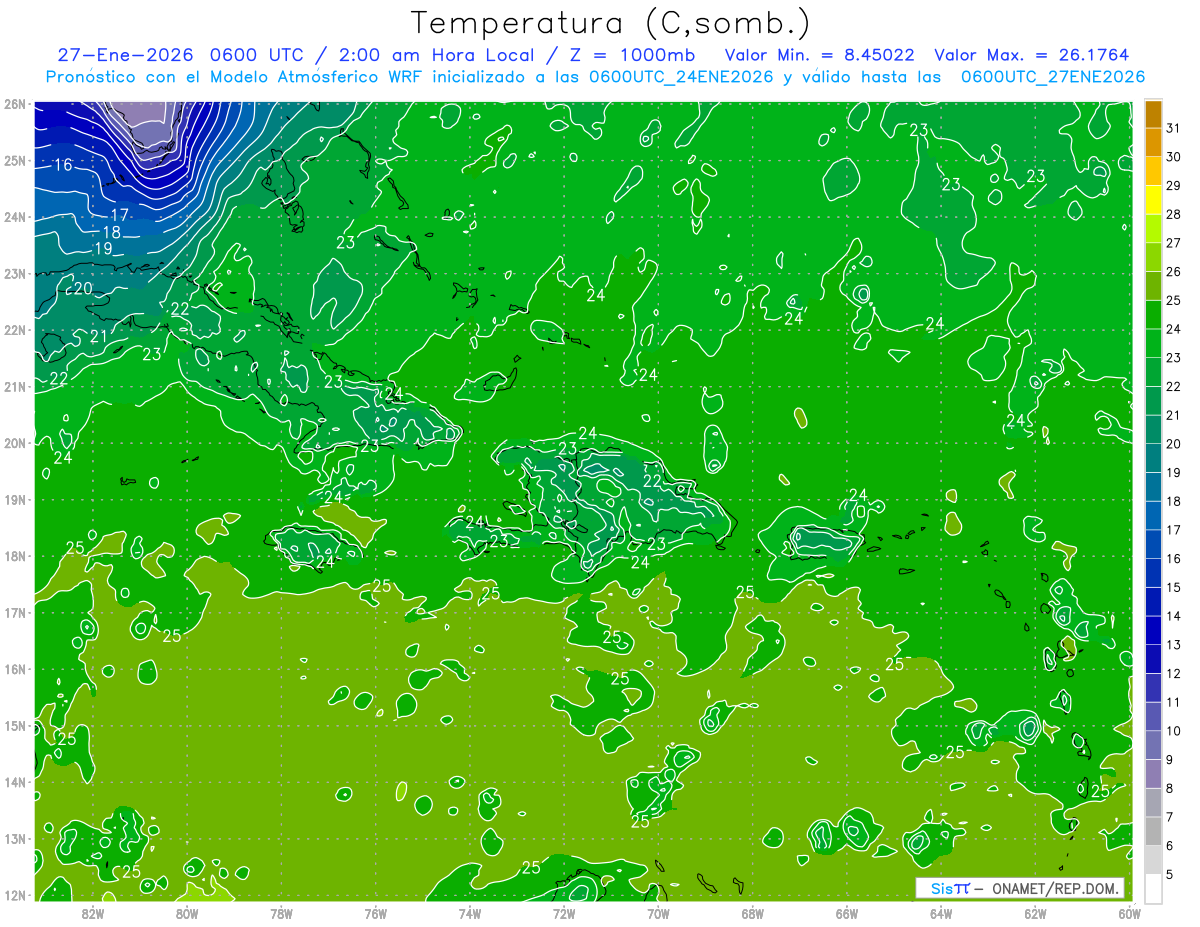This screenshot has height=927, width=1200.
Task: Click the '82W' longitude axis label
Action: click(x=92, y=912)
